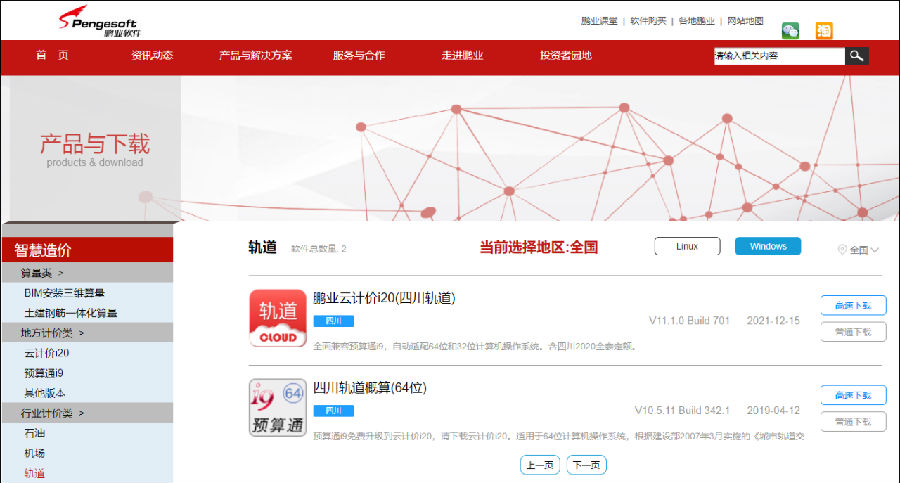The image size is (900, 483).
Task: Click the magnifier search icon
Action: coord(856,56)
